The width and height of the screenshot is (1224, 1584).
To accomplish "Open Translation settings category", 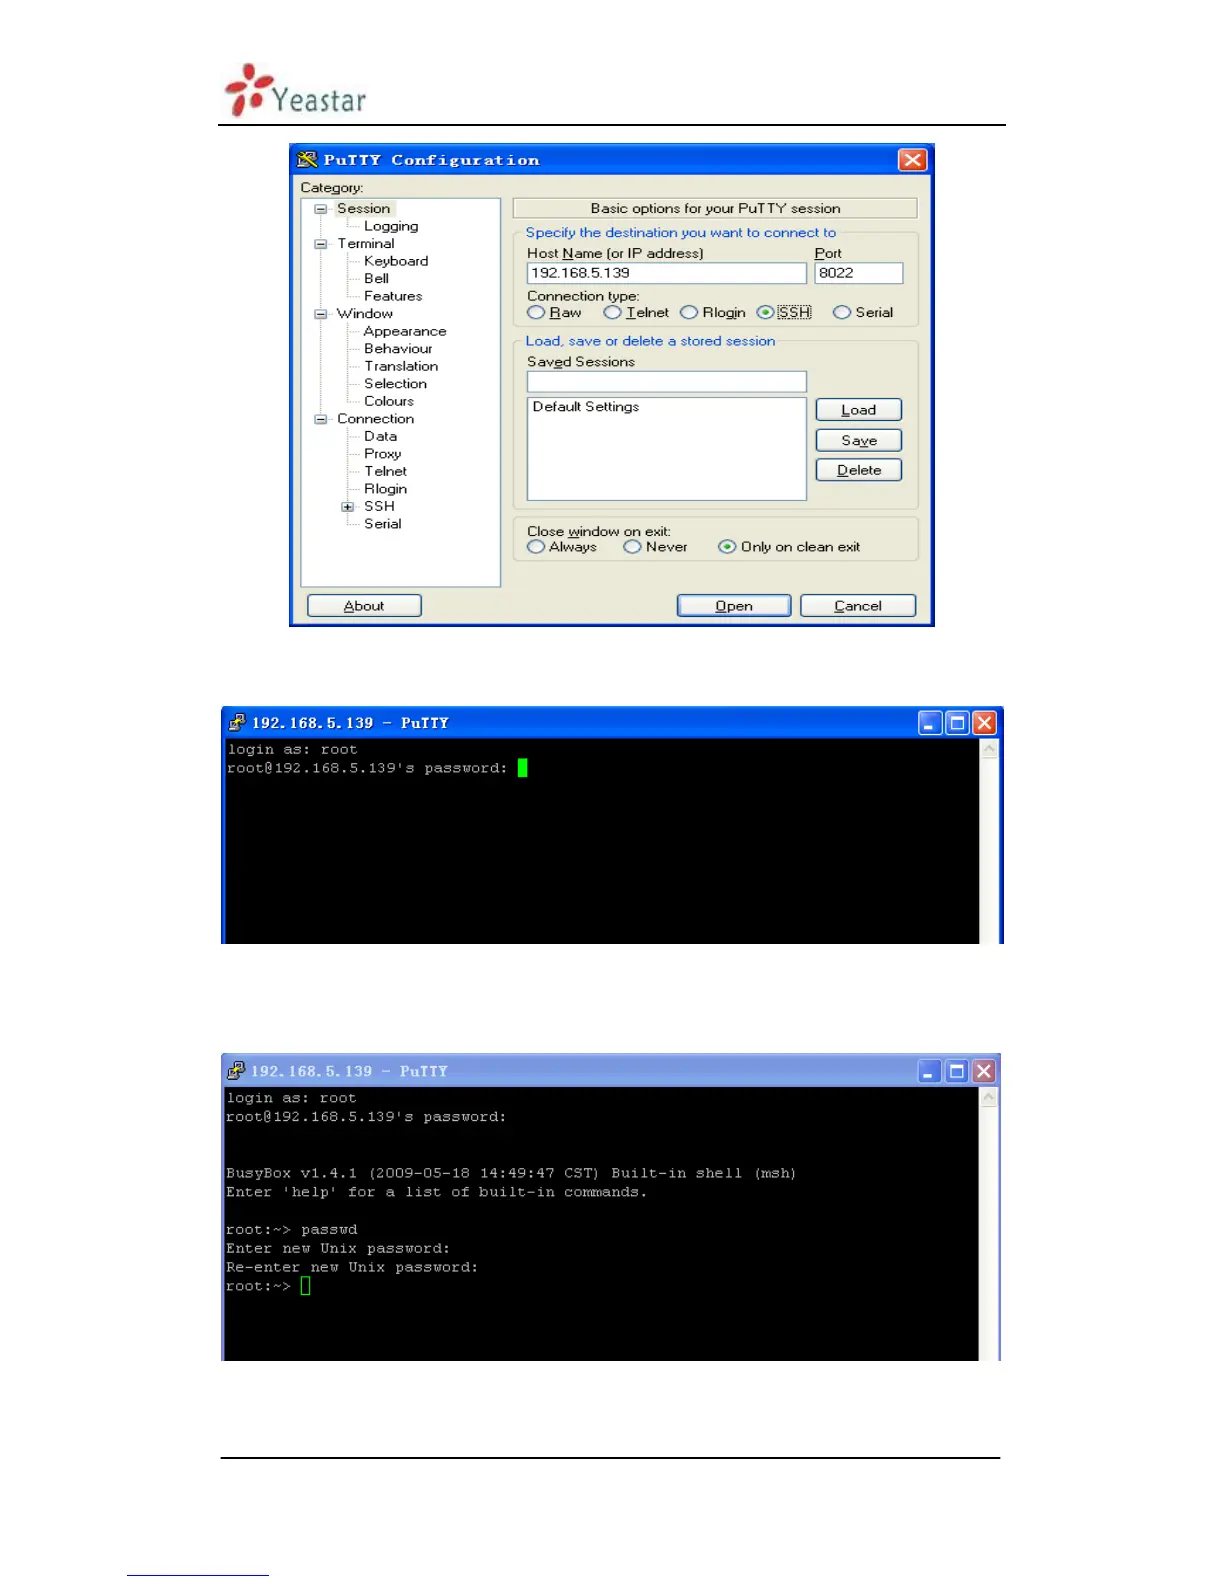I will 401,366.
